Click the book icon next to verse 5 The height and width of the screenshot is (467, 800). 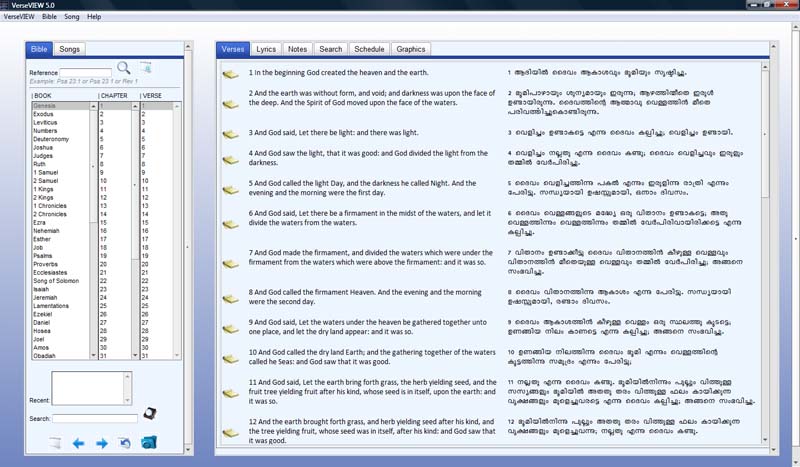click(230, 189)
